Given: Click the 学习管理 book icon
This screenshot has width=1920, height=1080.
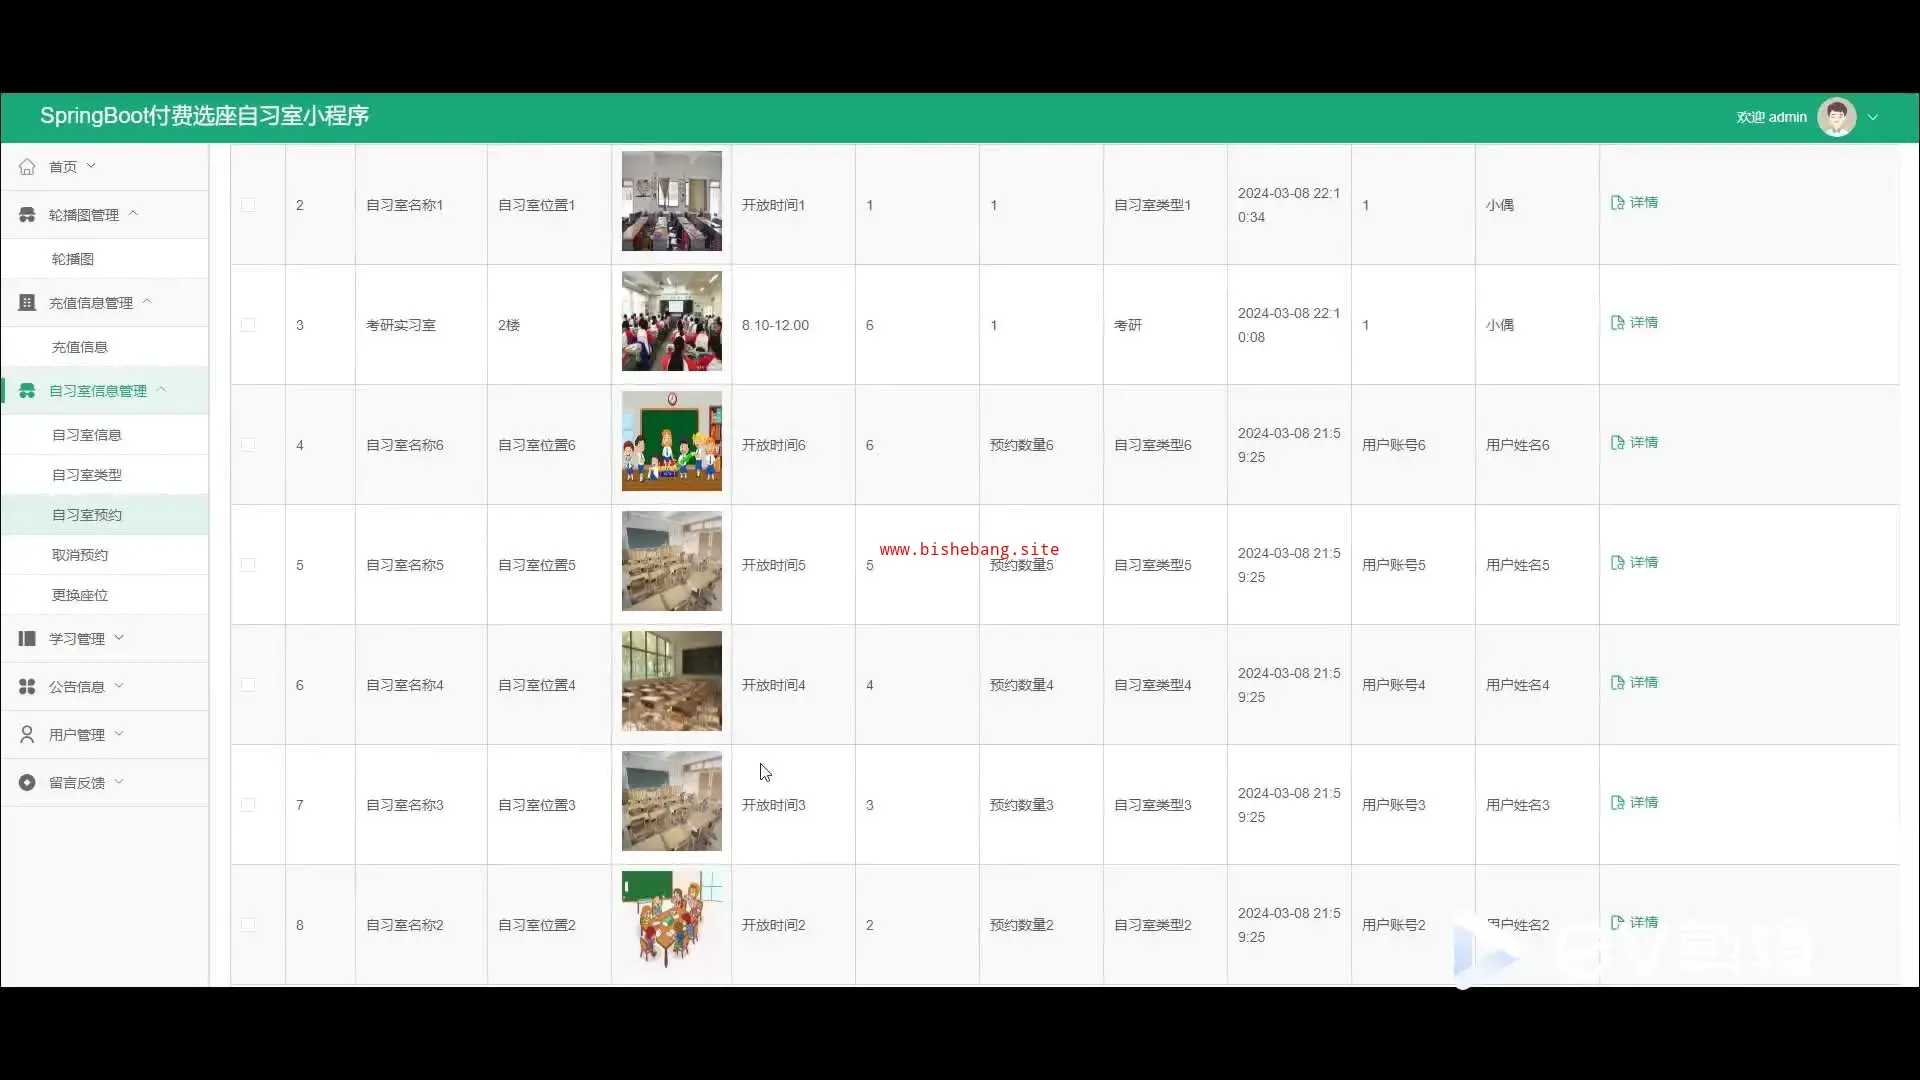Looking at the screenshot, I should (27, 639).
